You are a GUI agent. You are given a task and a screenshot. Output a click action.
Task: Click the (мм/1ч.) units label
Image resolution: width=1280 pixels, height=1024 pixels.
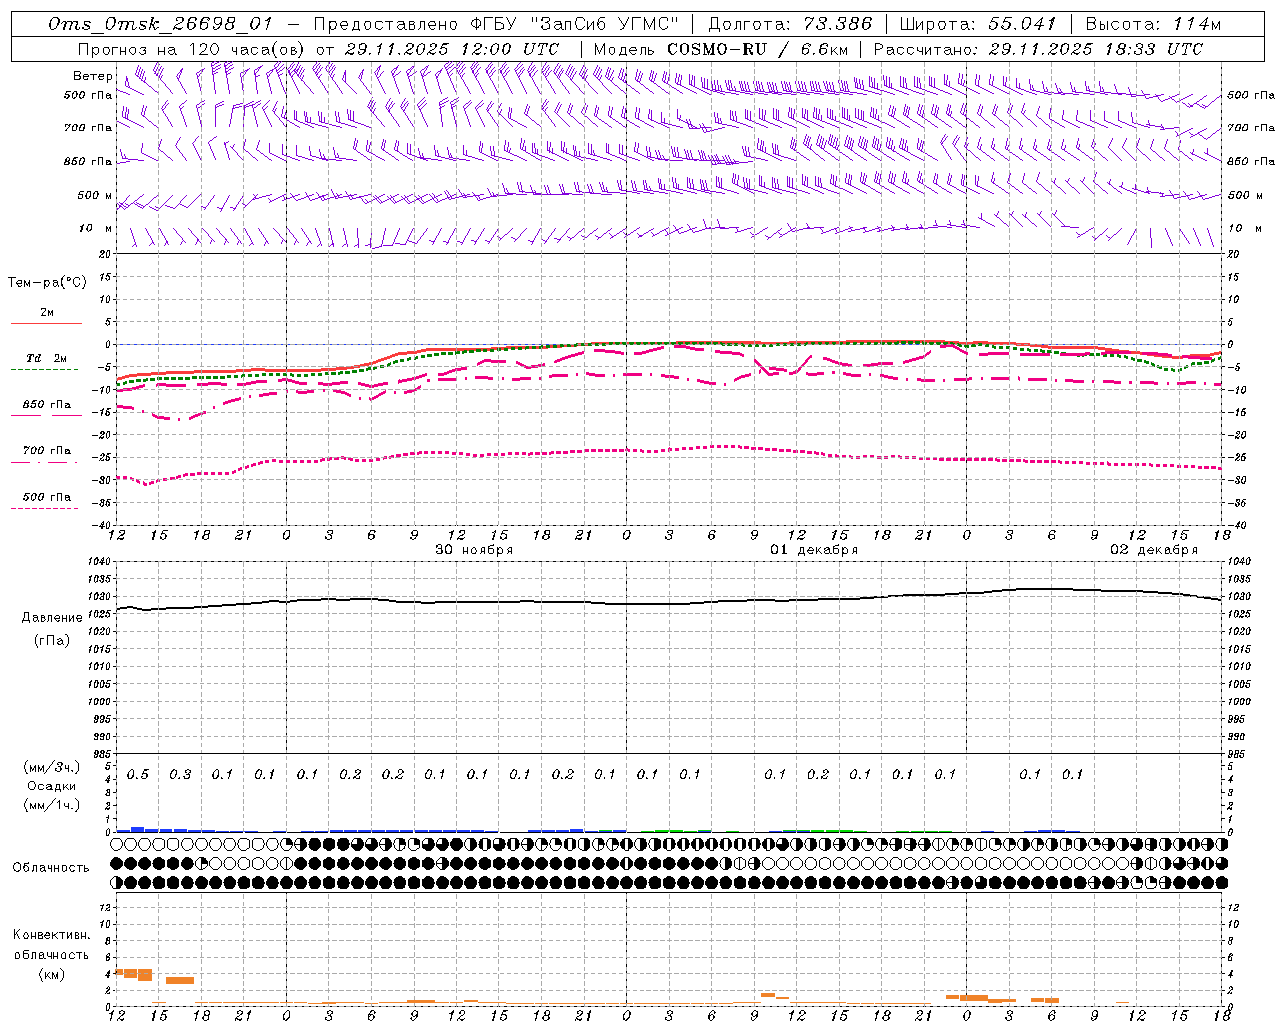52,805
